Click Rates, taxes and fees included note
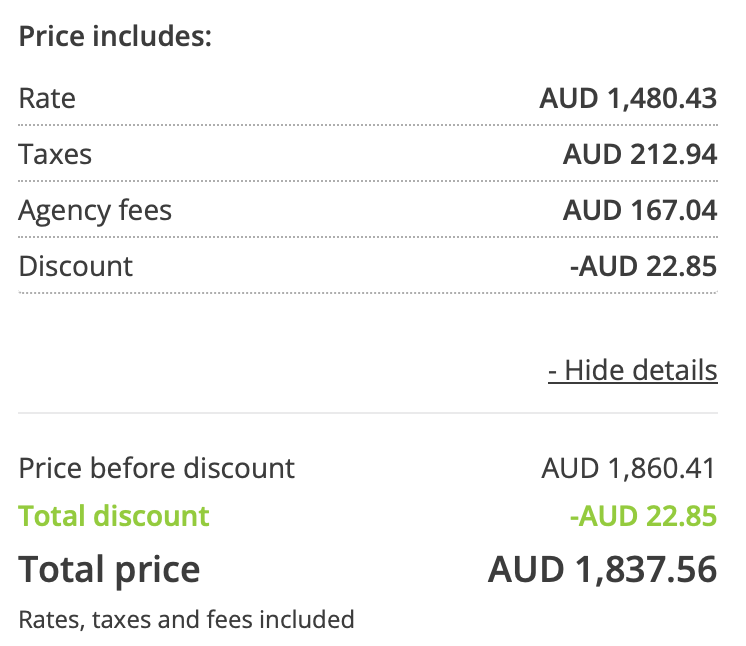Image resolution: width=746 pixels, height=646 pixels. click(186, 619)
